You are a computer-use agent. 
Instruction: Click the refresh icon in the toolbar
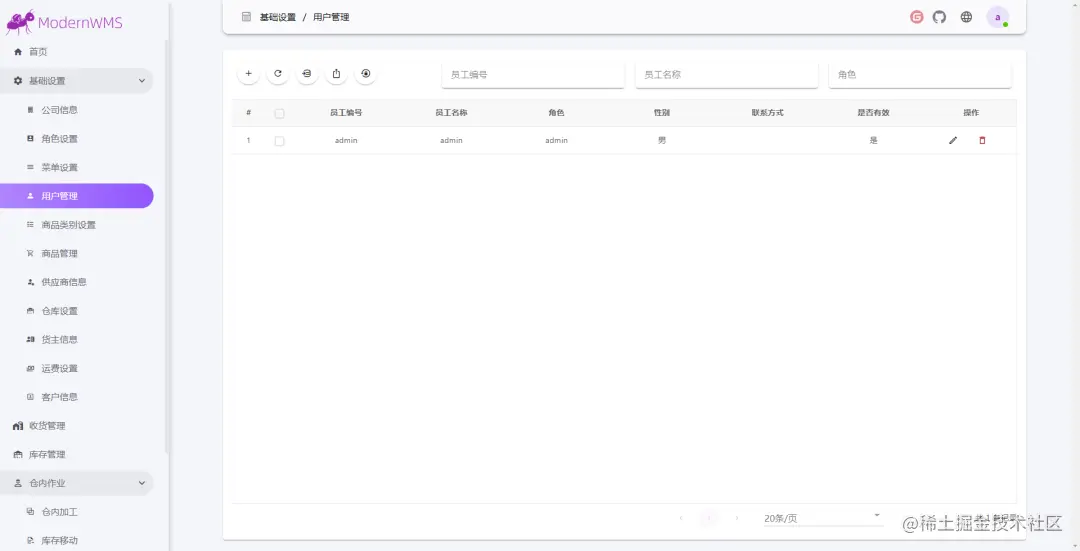coord(278,74)
